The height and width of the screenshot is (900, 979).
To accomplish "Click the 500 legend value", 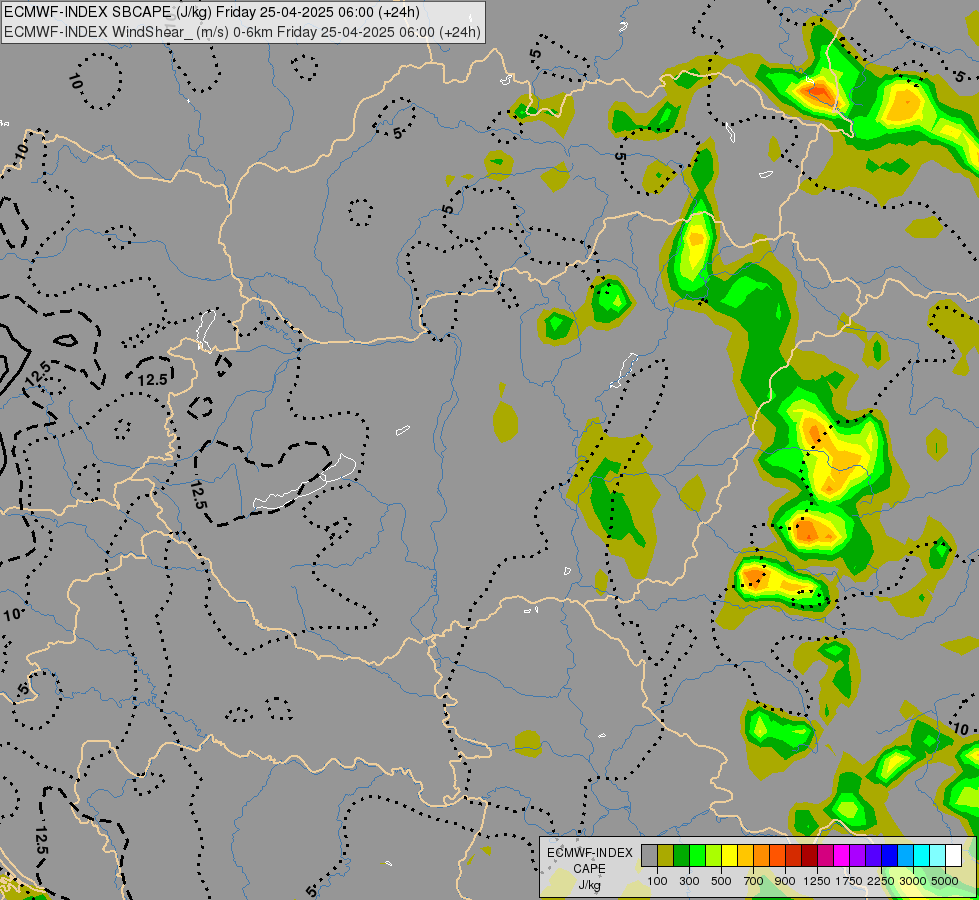I will click(x=721, y=881).
